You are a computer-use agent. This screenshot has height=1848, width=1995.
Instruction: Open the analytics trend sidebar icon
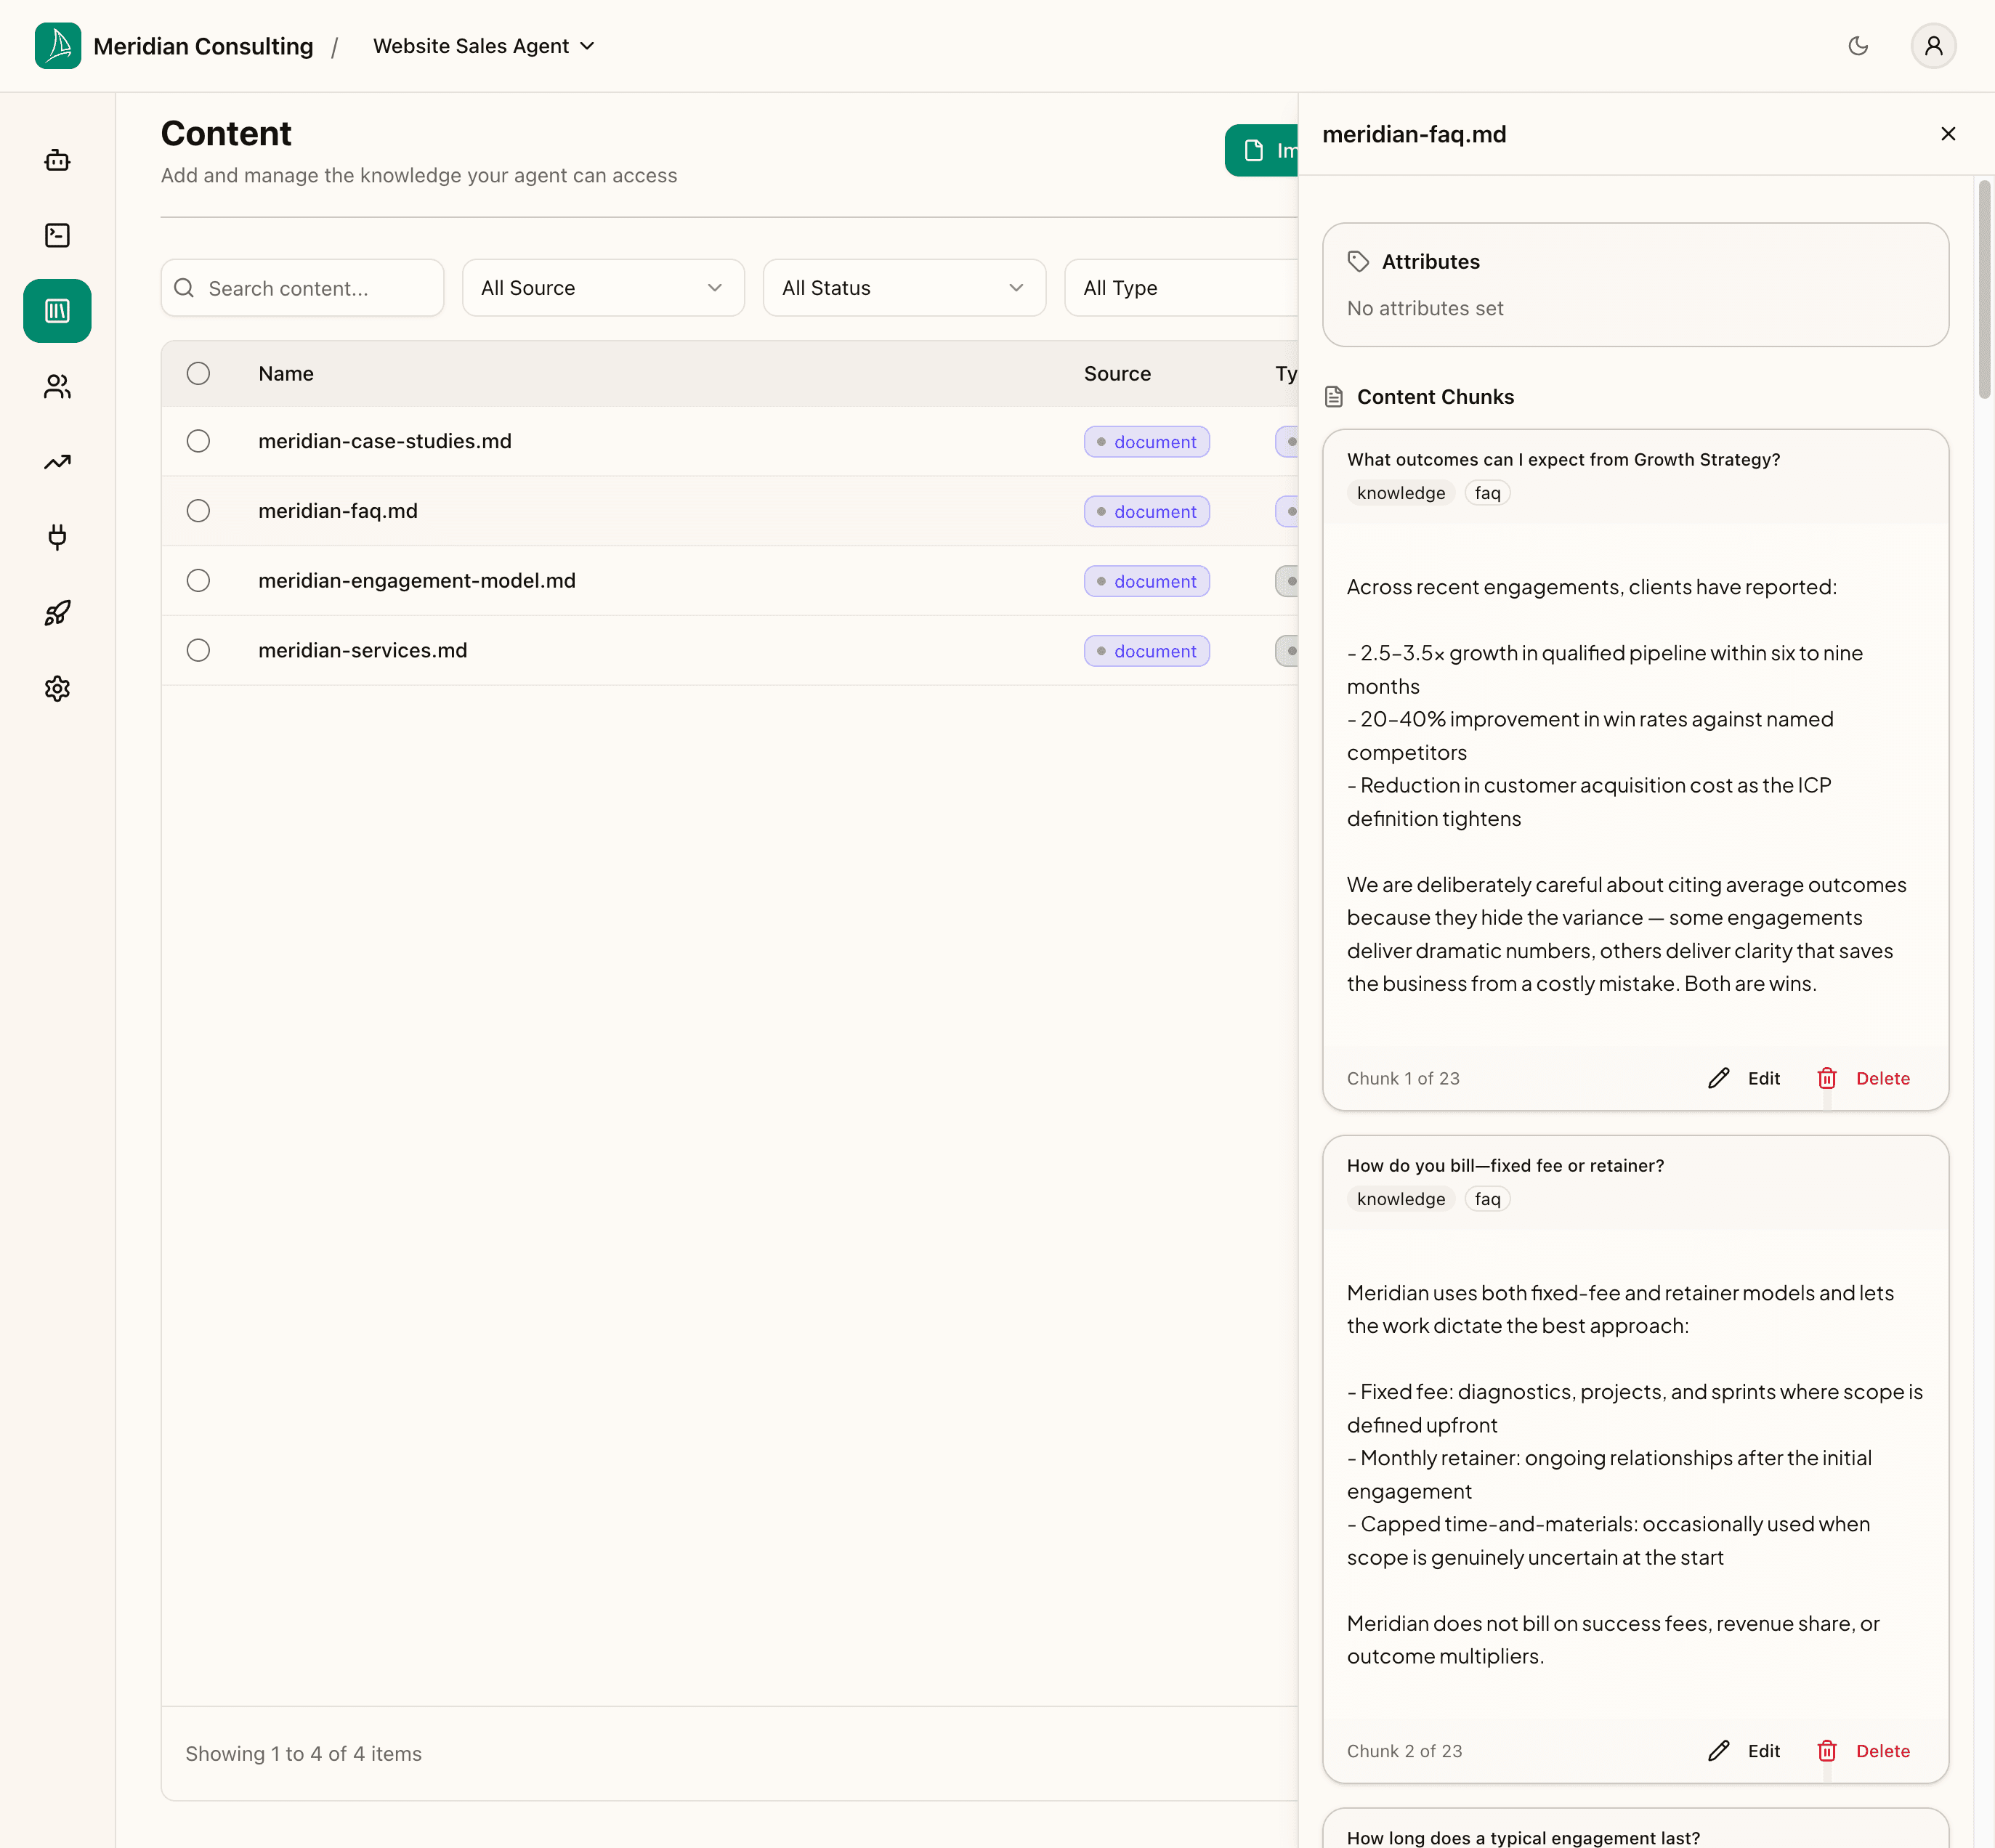(x=57, y=462)
